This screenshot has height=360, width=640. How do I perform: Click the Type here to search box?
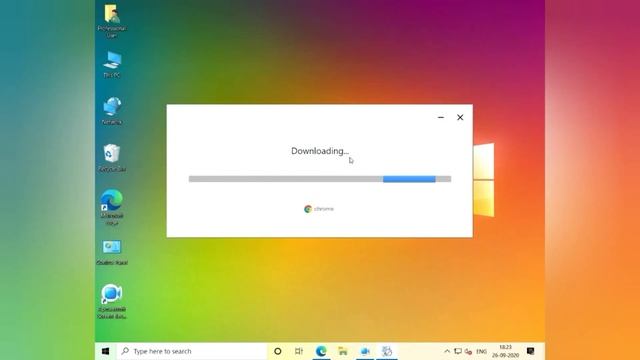tap(191, 351)
